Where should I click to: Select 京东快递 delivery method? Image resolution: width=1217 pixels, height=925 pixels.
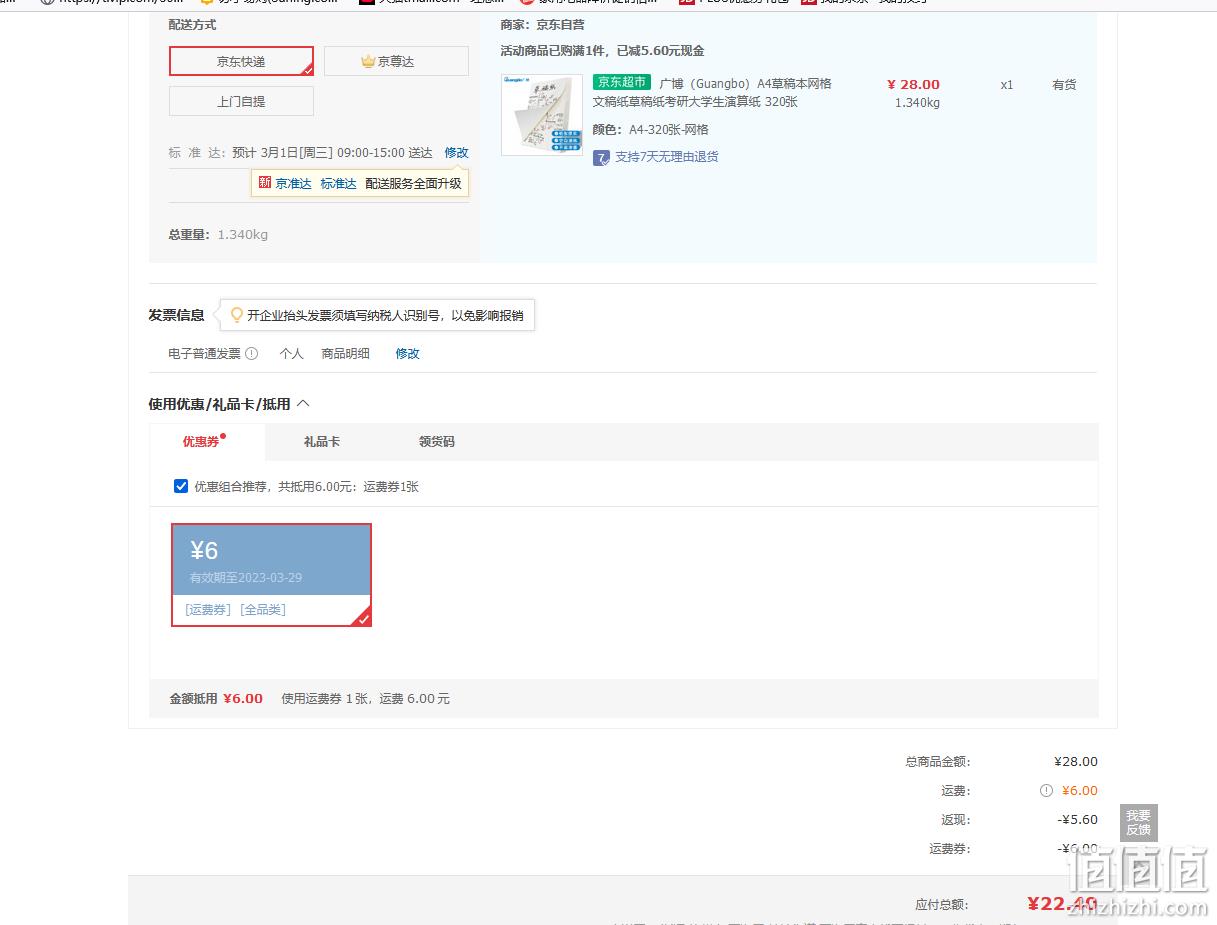click(241, 61)
